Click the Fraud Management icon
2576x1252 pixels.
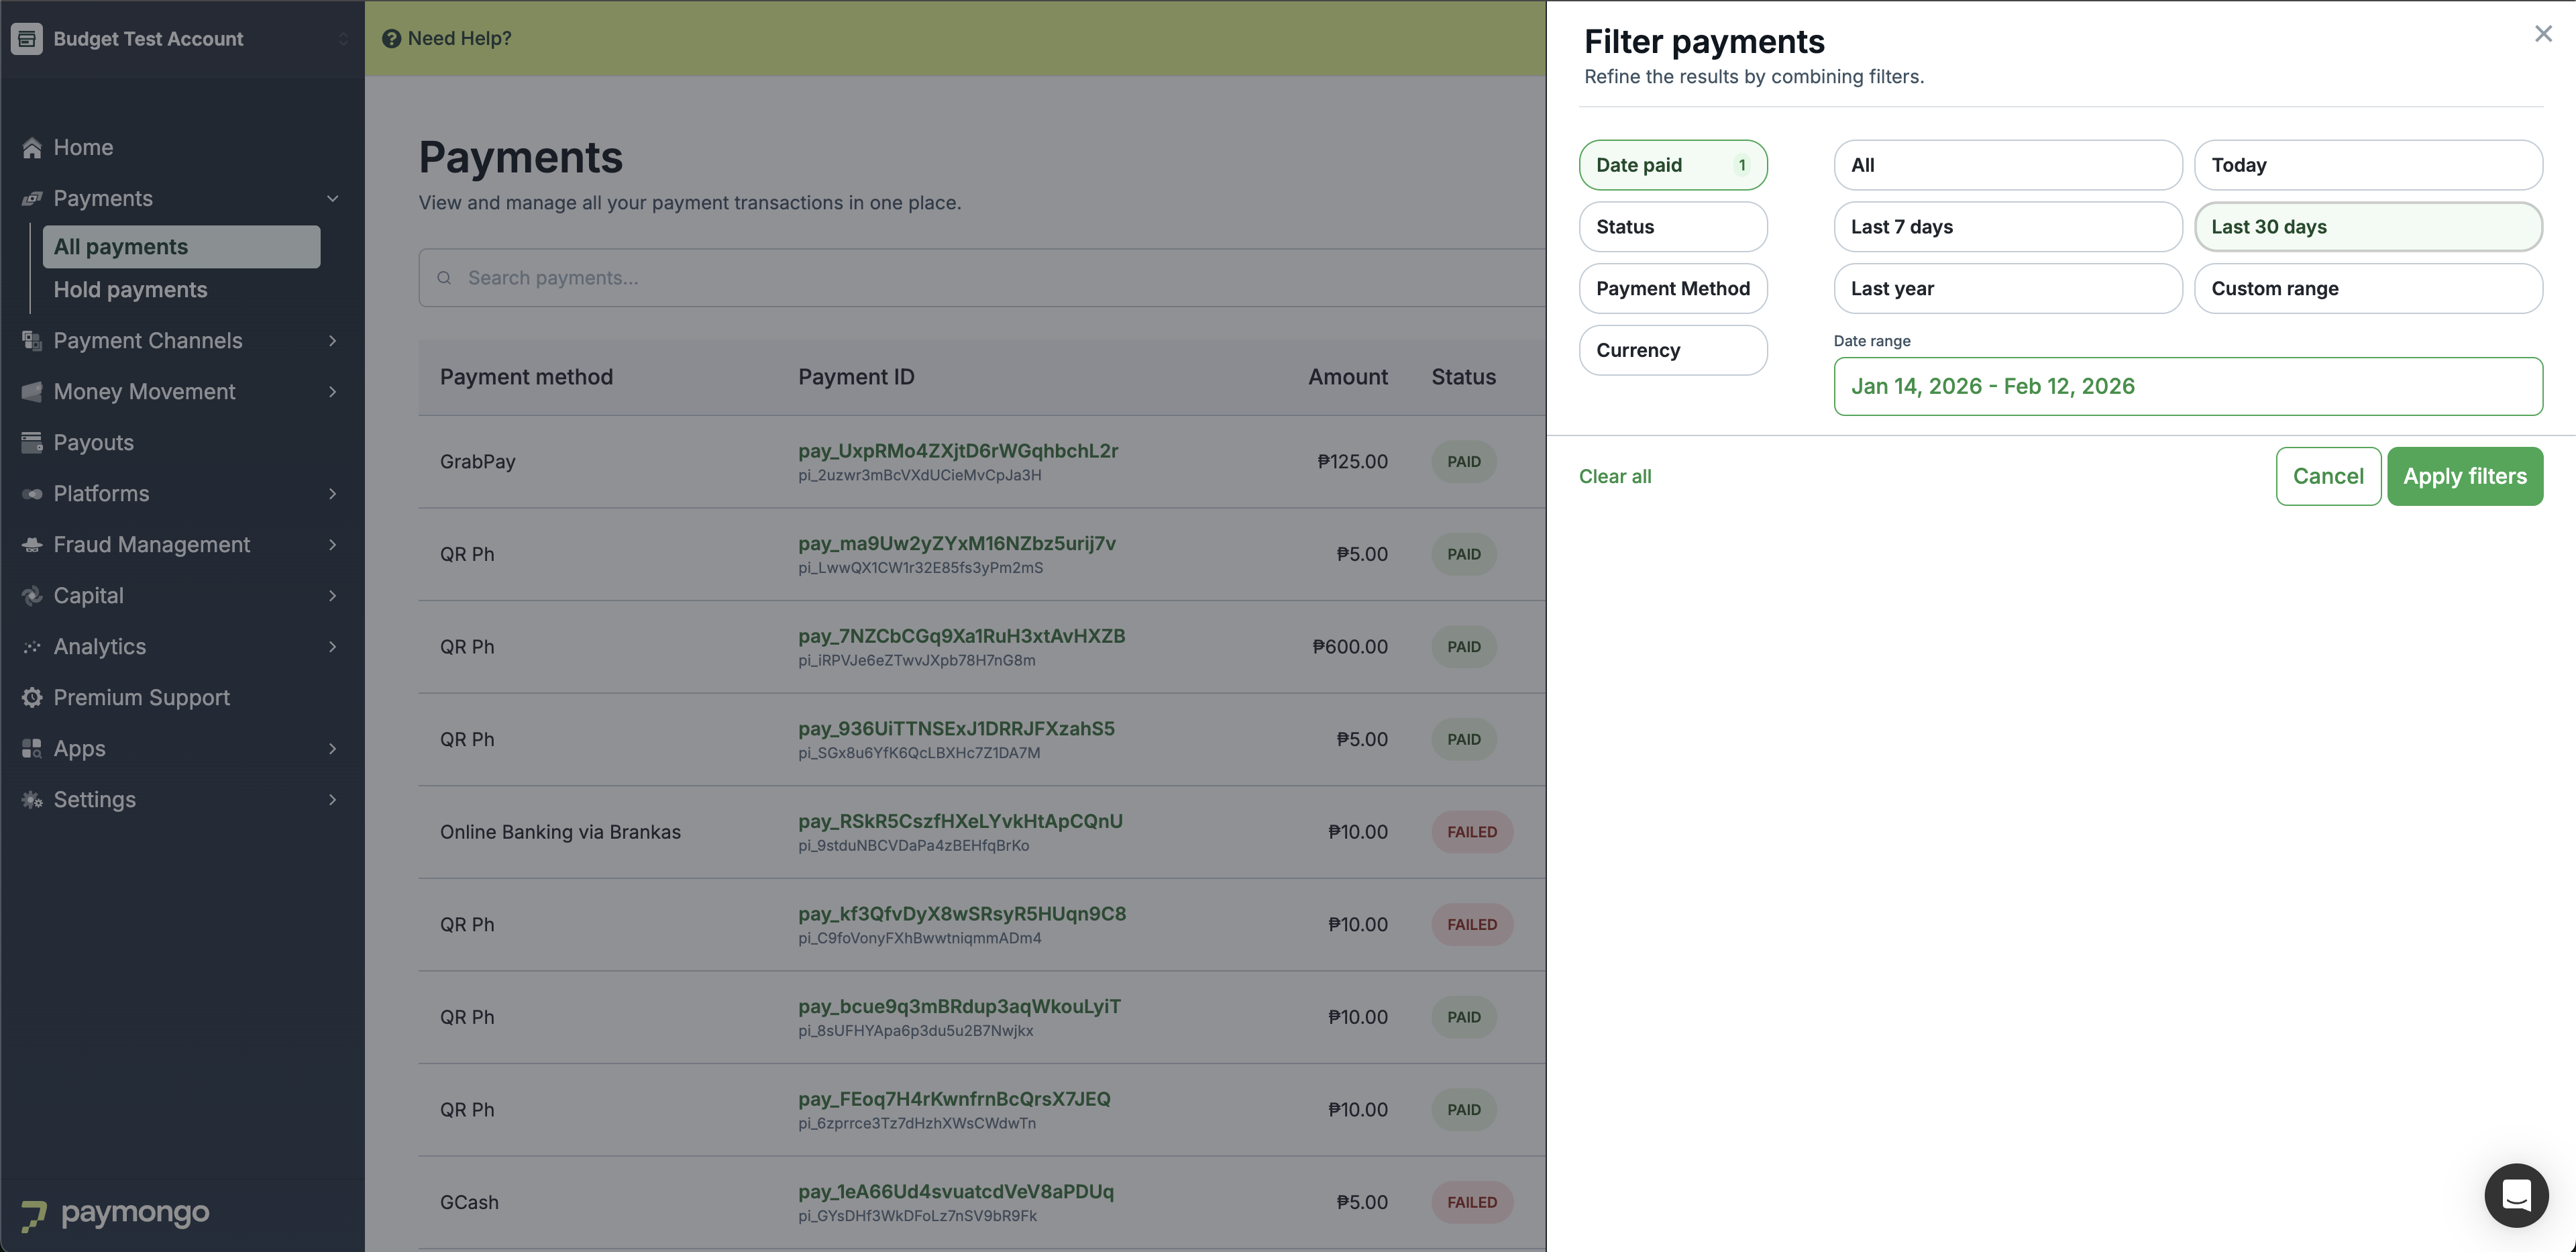point(32,544)
